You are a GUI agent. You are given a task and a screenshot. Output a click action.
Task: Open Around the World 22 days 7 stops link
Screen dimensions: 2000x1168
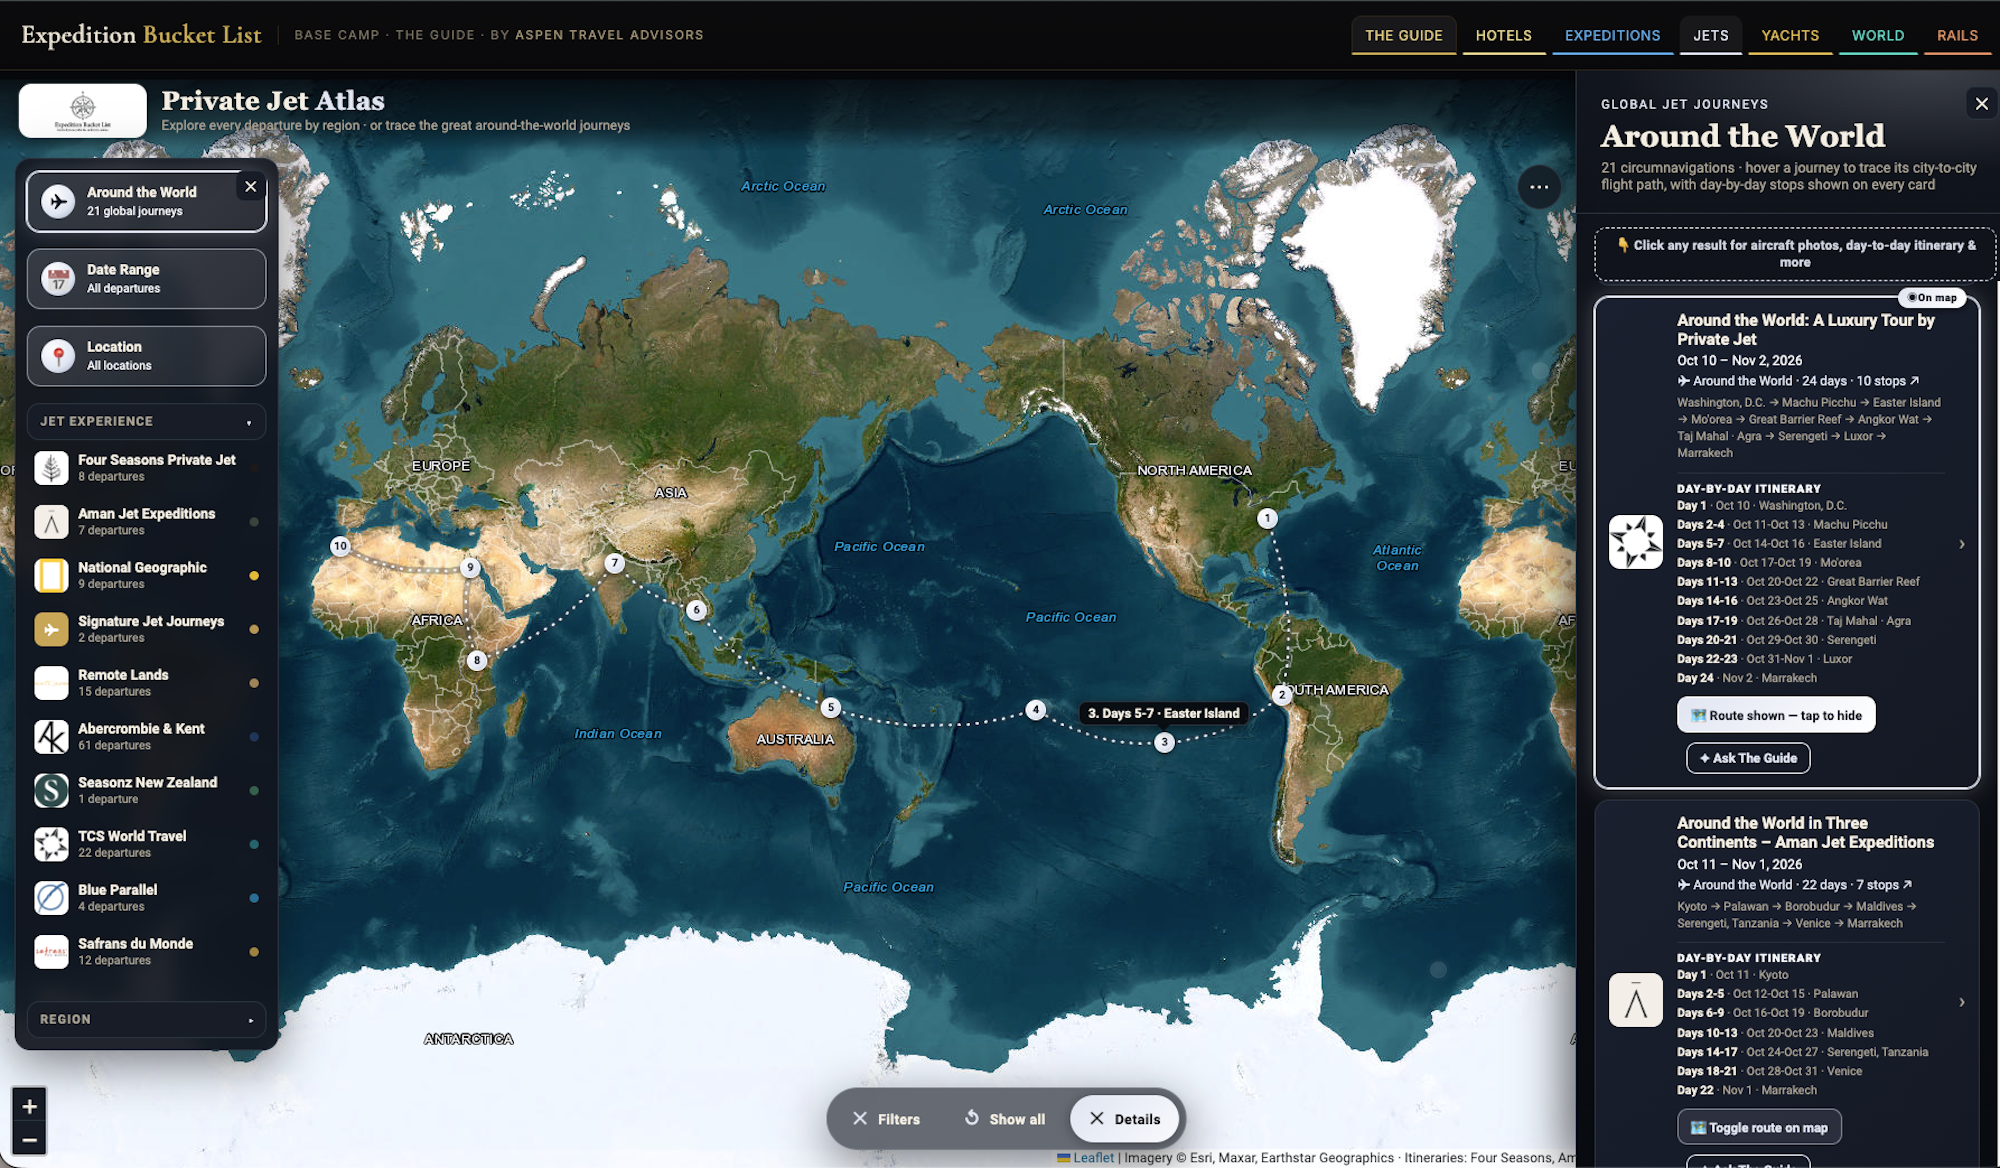tap(1794, 885)
